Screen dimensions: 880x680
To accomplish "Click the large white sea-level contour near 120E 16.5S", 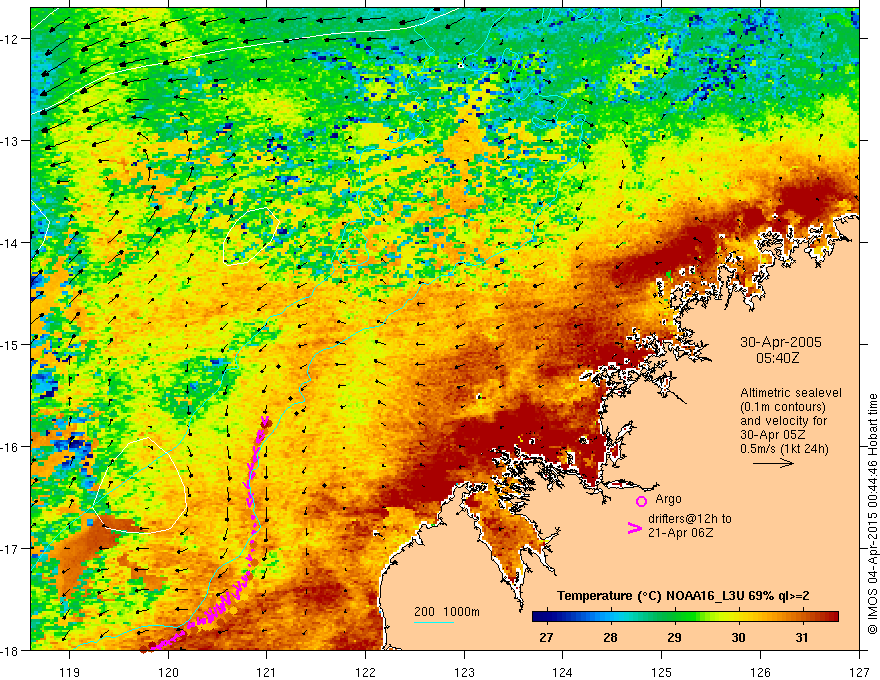I will coord(139,485).
